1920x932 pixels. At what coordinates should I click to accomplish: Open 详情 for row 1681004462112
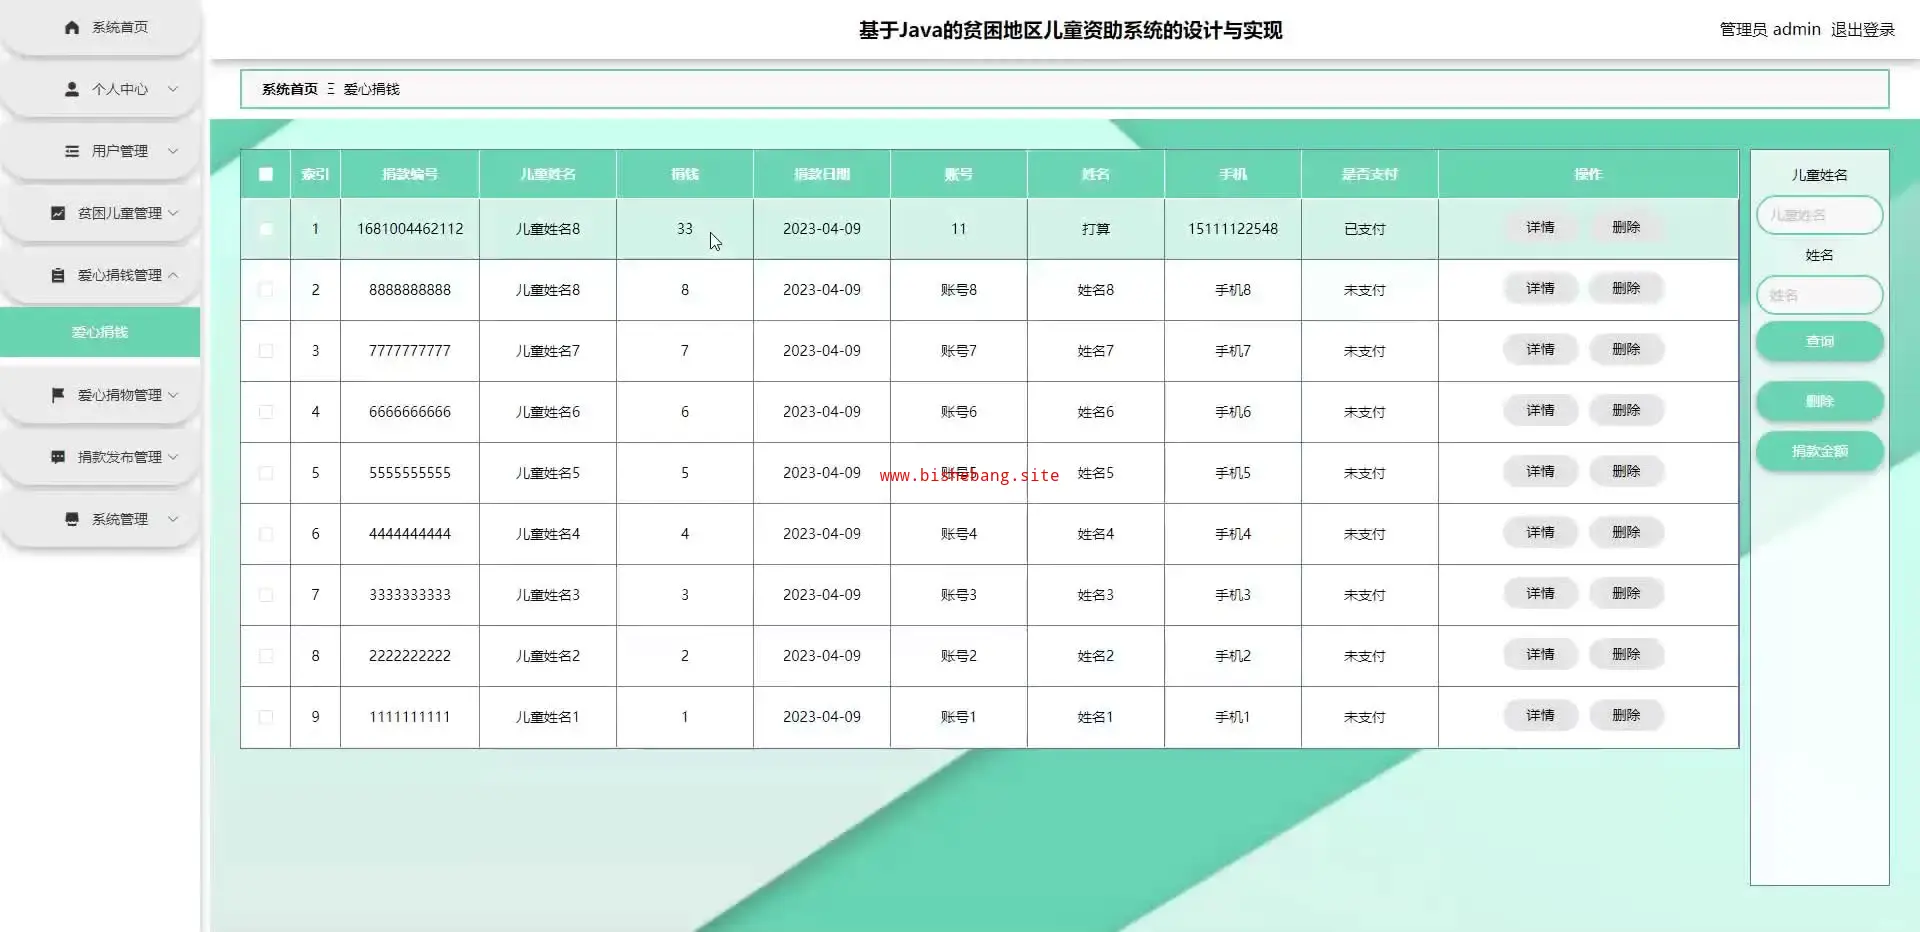[1540, 228]
